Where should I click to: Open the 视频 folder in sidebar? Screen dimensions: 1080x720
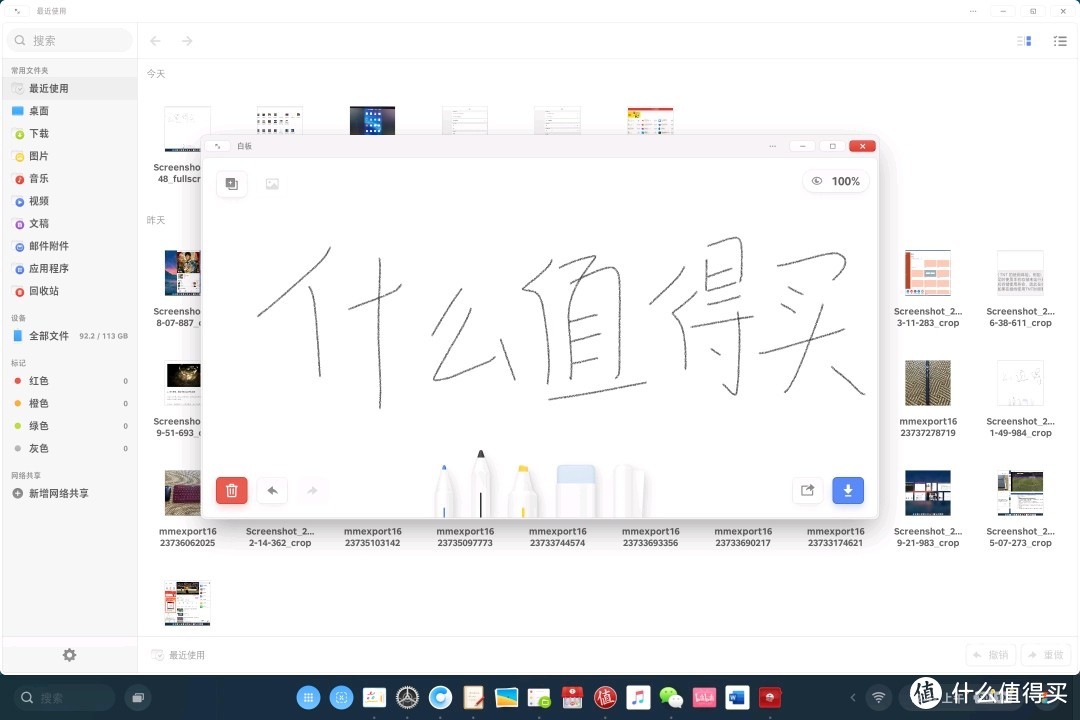(x=70, y=201)
